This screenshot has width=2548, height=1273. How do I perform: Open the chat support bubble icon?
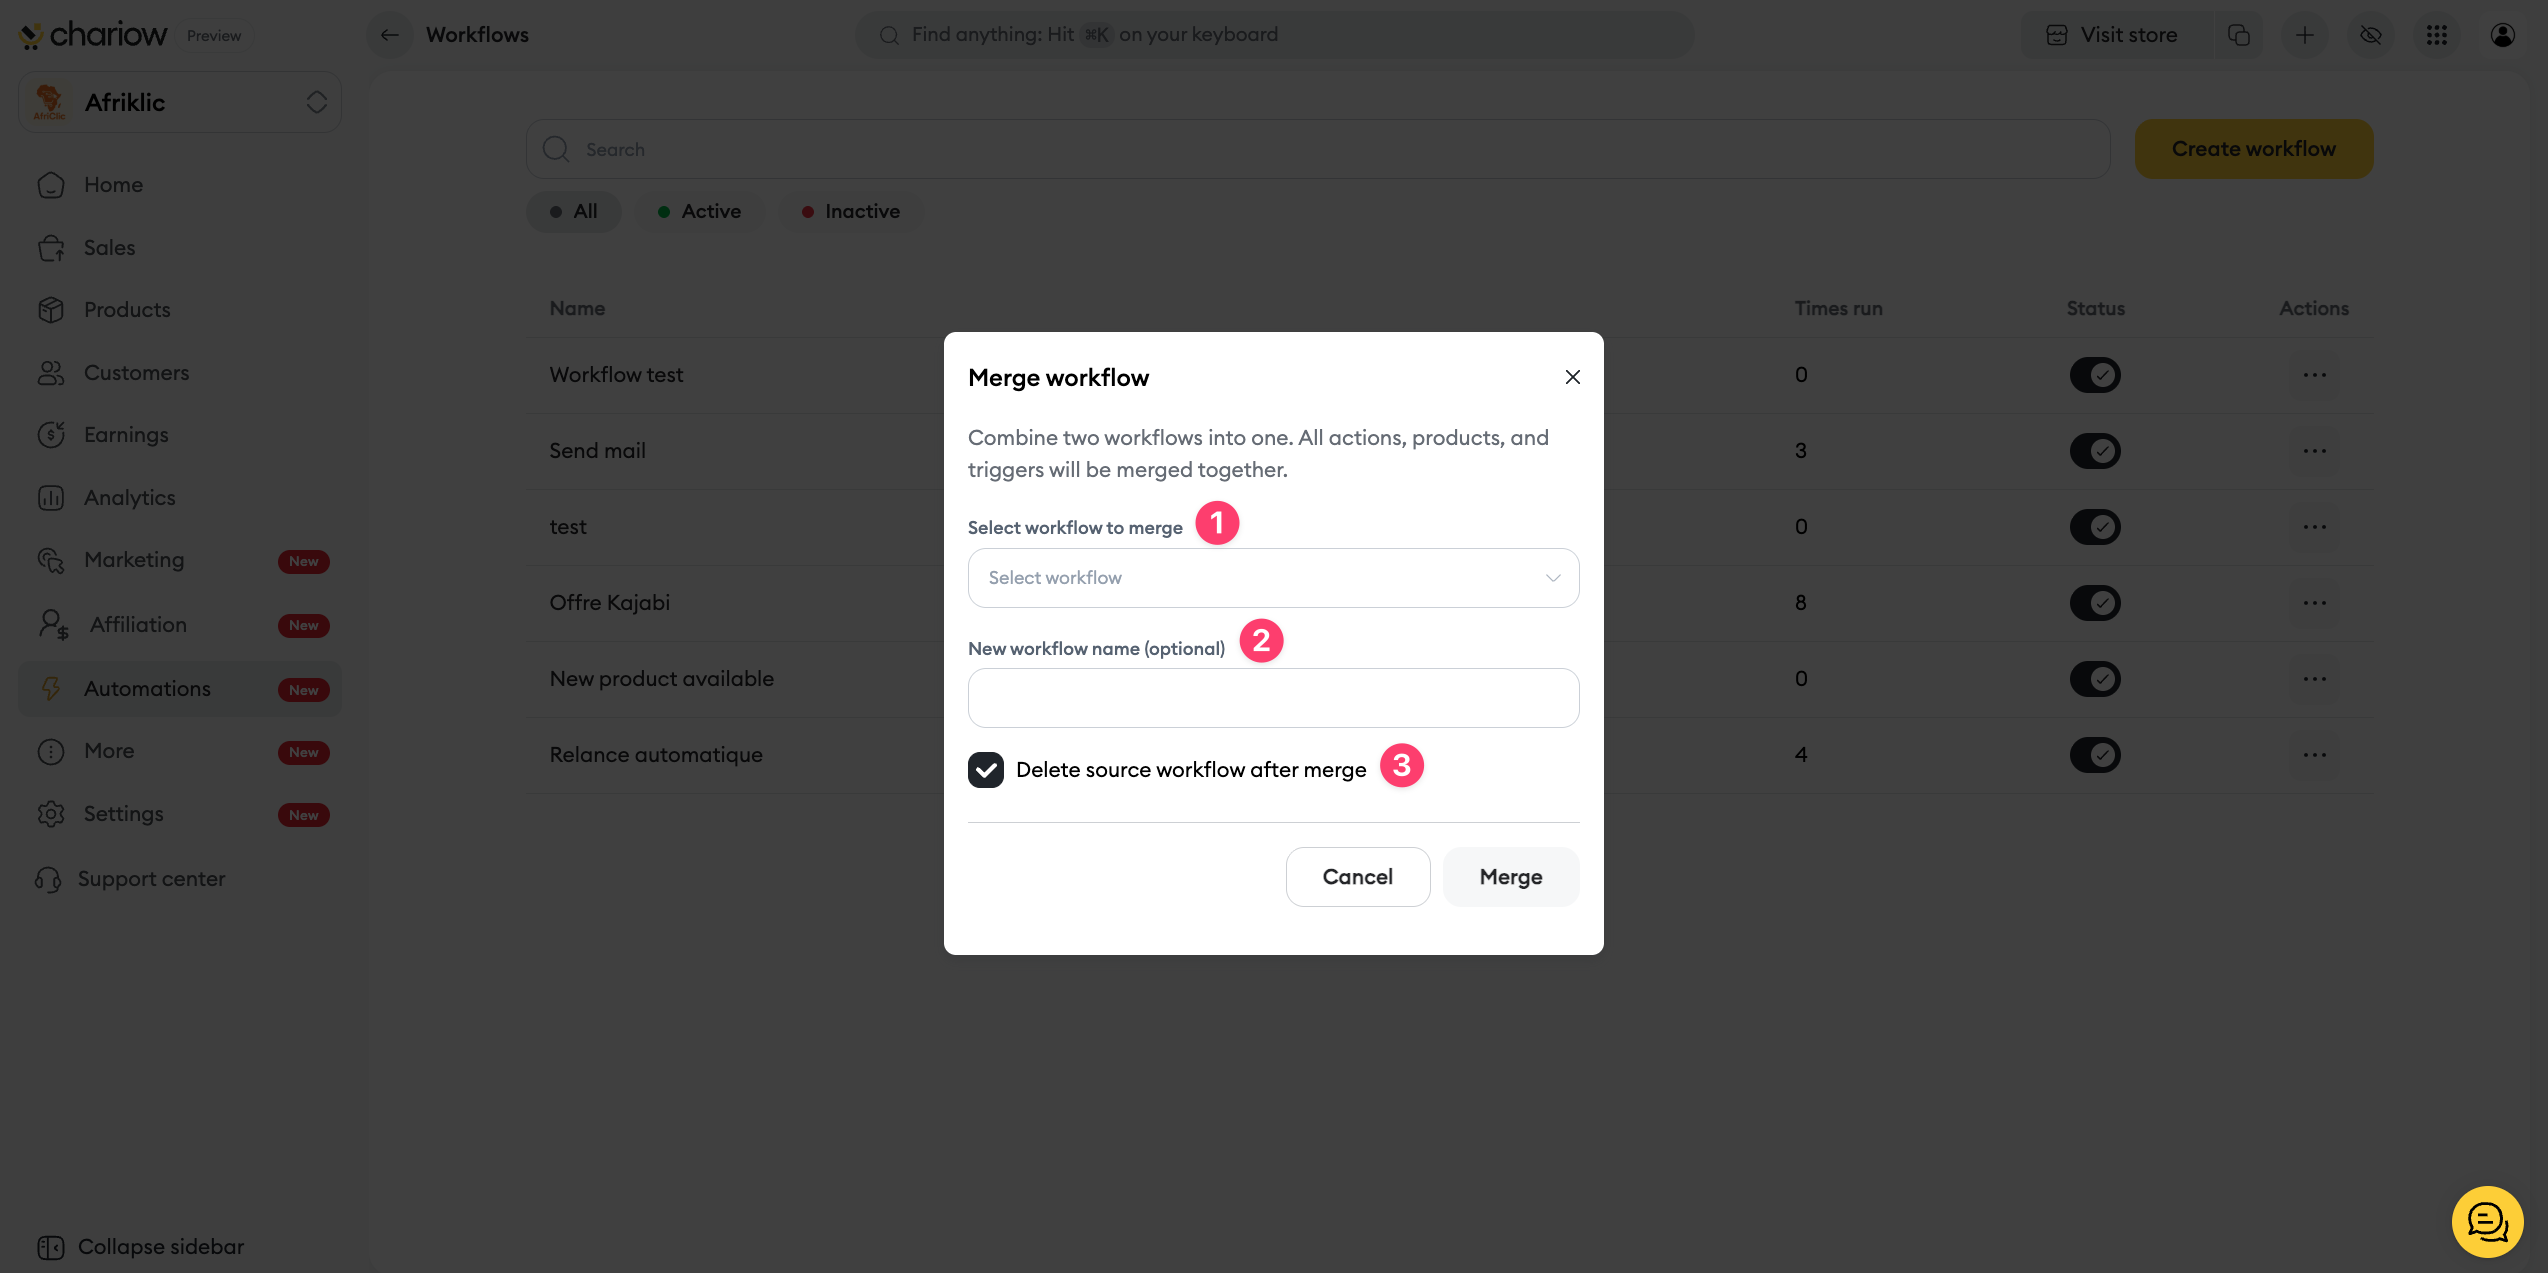(2487, 1221)
